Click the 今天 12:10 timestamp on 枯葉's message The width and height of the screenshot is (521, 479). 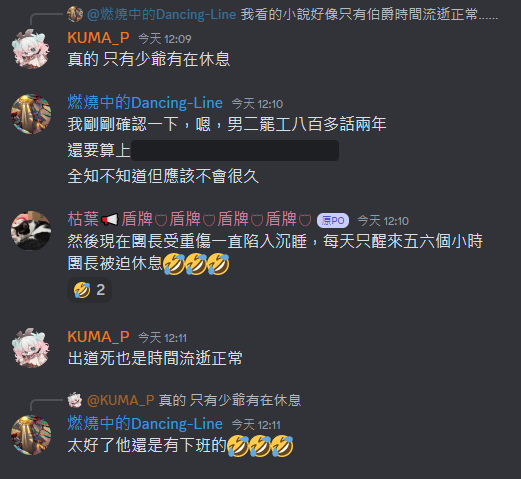(383, 221)
